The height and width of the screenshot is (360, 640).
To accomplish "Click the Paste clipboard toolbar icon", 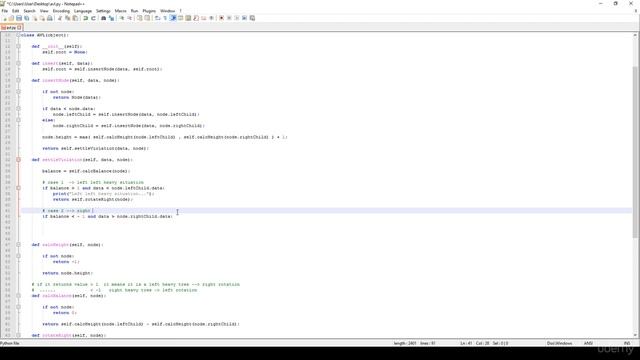I will [76, 18].
